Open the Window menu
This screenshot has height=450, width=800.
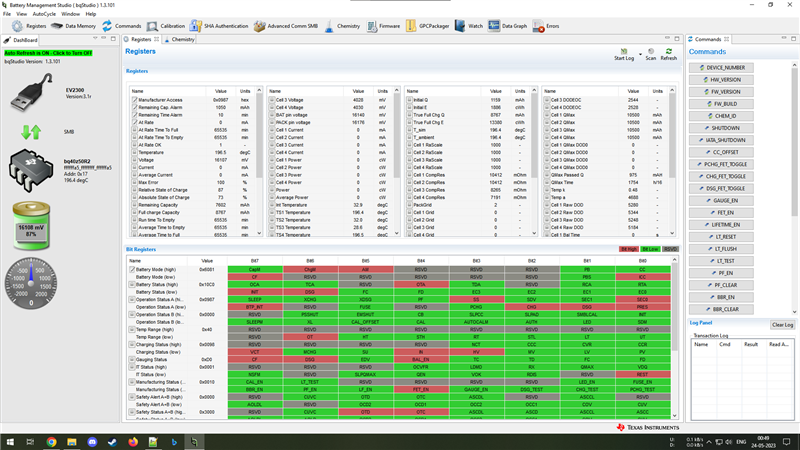tap(70, 14)
